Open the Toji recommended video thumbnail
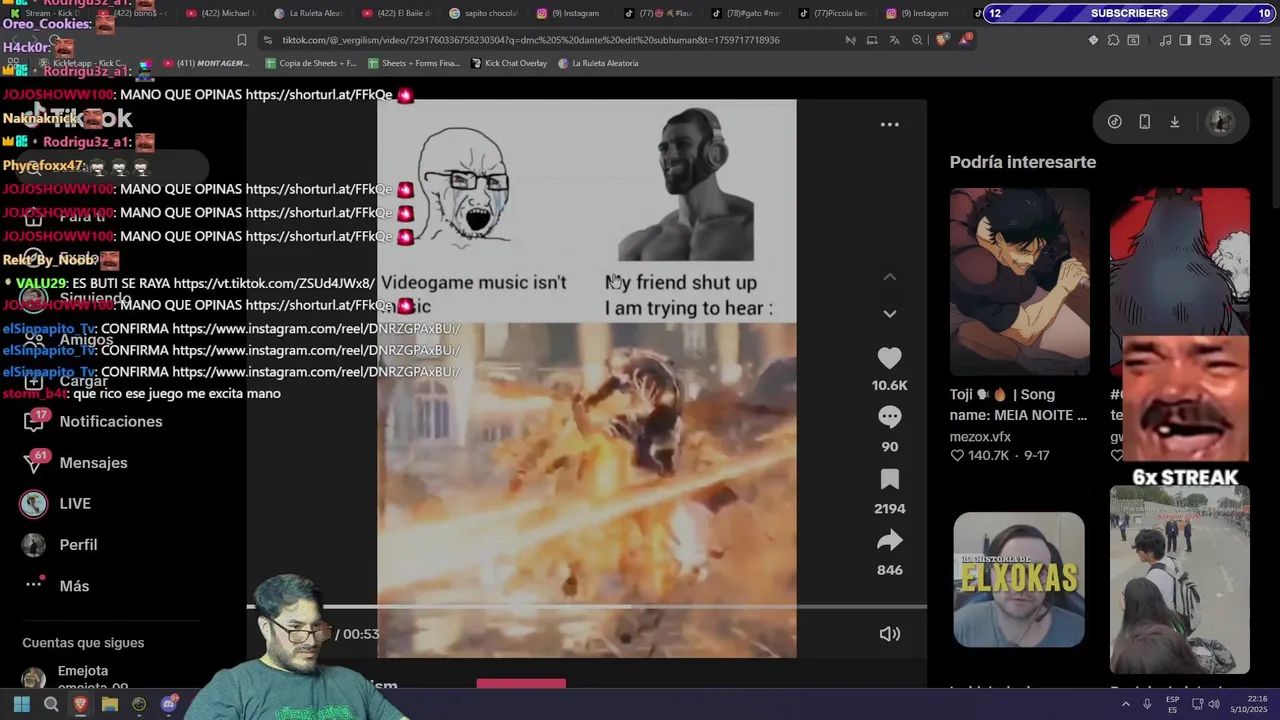Screen dimensions: 1280x720 [1019, 282]
